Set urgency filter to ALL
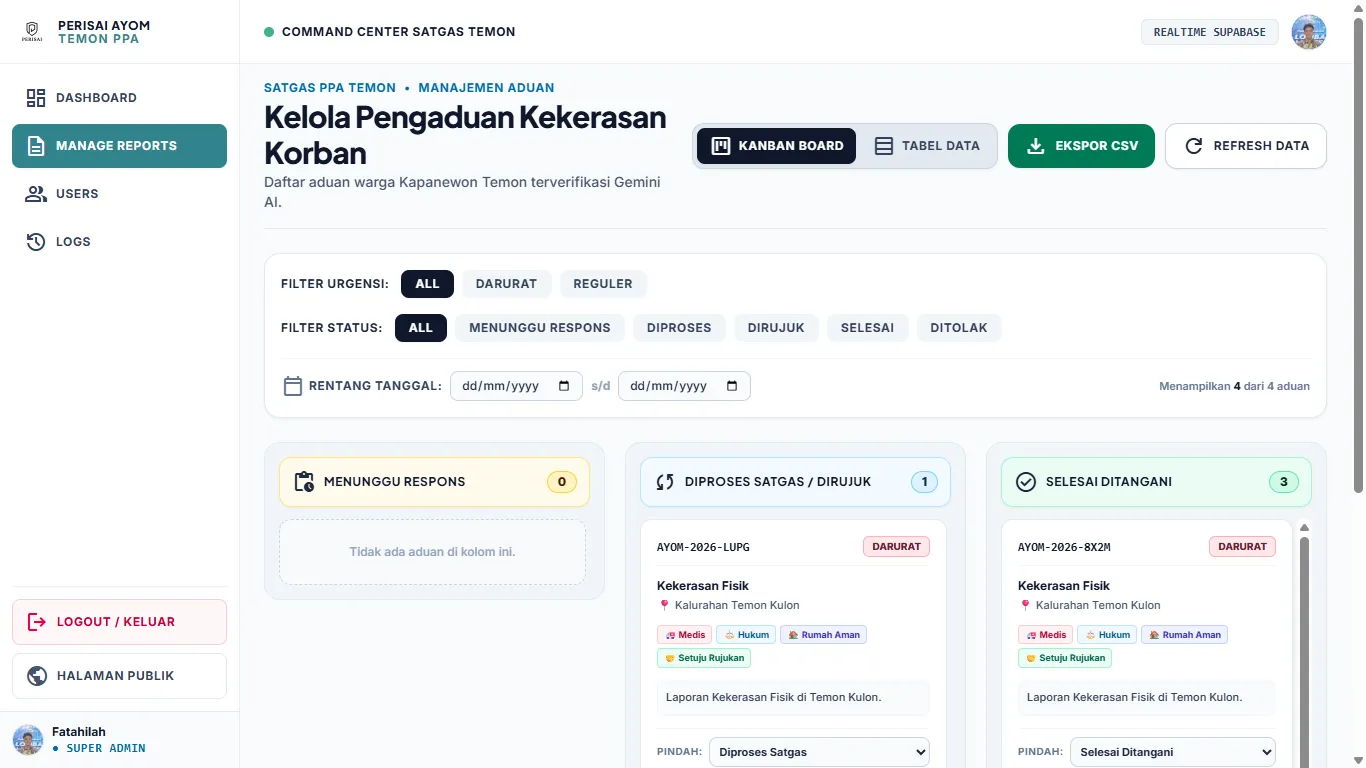Image resolution: width=1366 pixels, height=768 pixels. coord(427,284)
